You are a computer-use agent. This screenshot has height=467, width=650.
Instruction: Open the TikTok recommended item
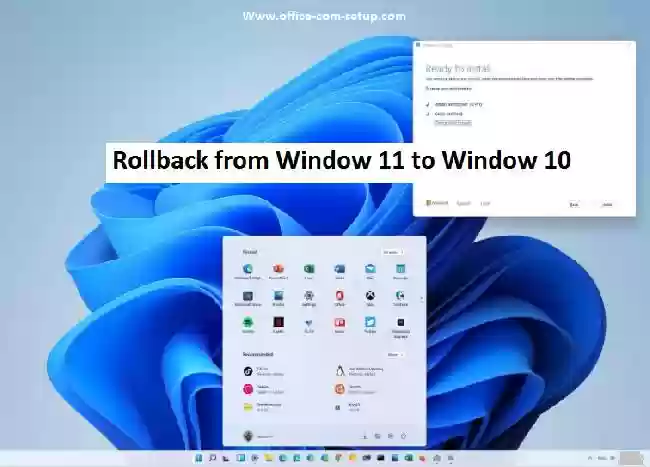pos(264,371)
